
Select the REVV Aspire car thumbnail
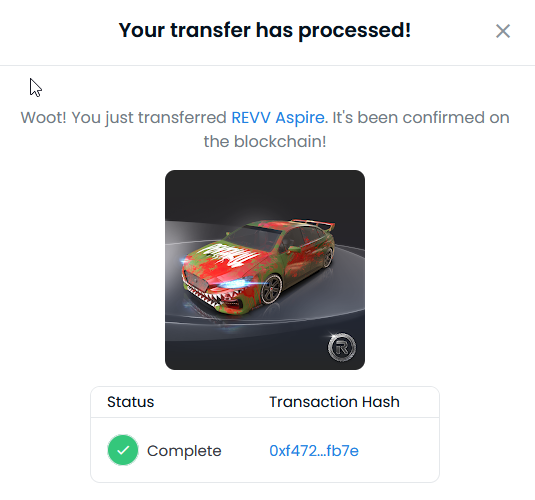pos(265,270)
